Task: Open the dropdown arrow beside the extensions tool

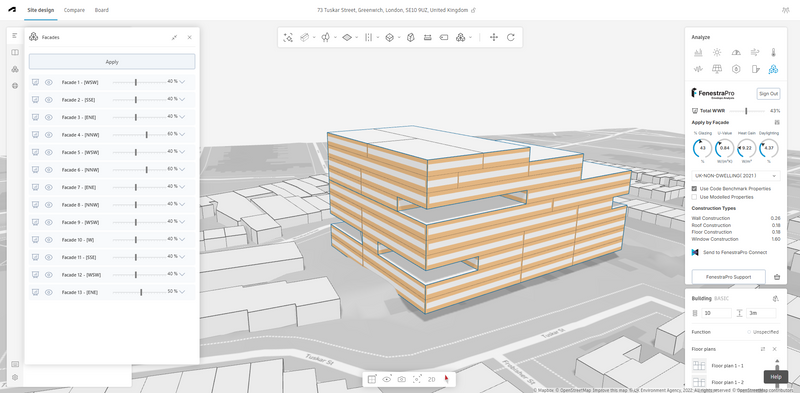Action: coord(470,37)
